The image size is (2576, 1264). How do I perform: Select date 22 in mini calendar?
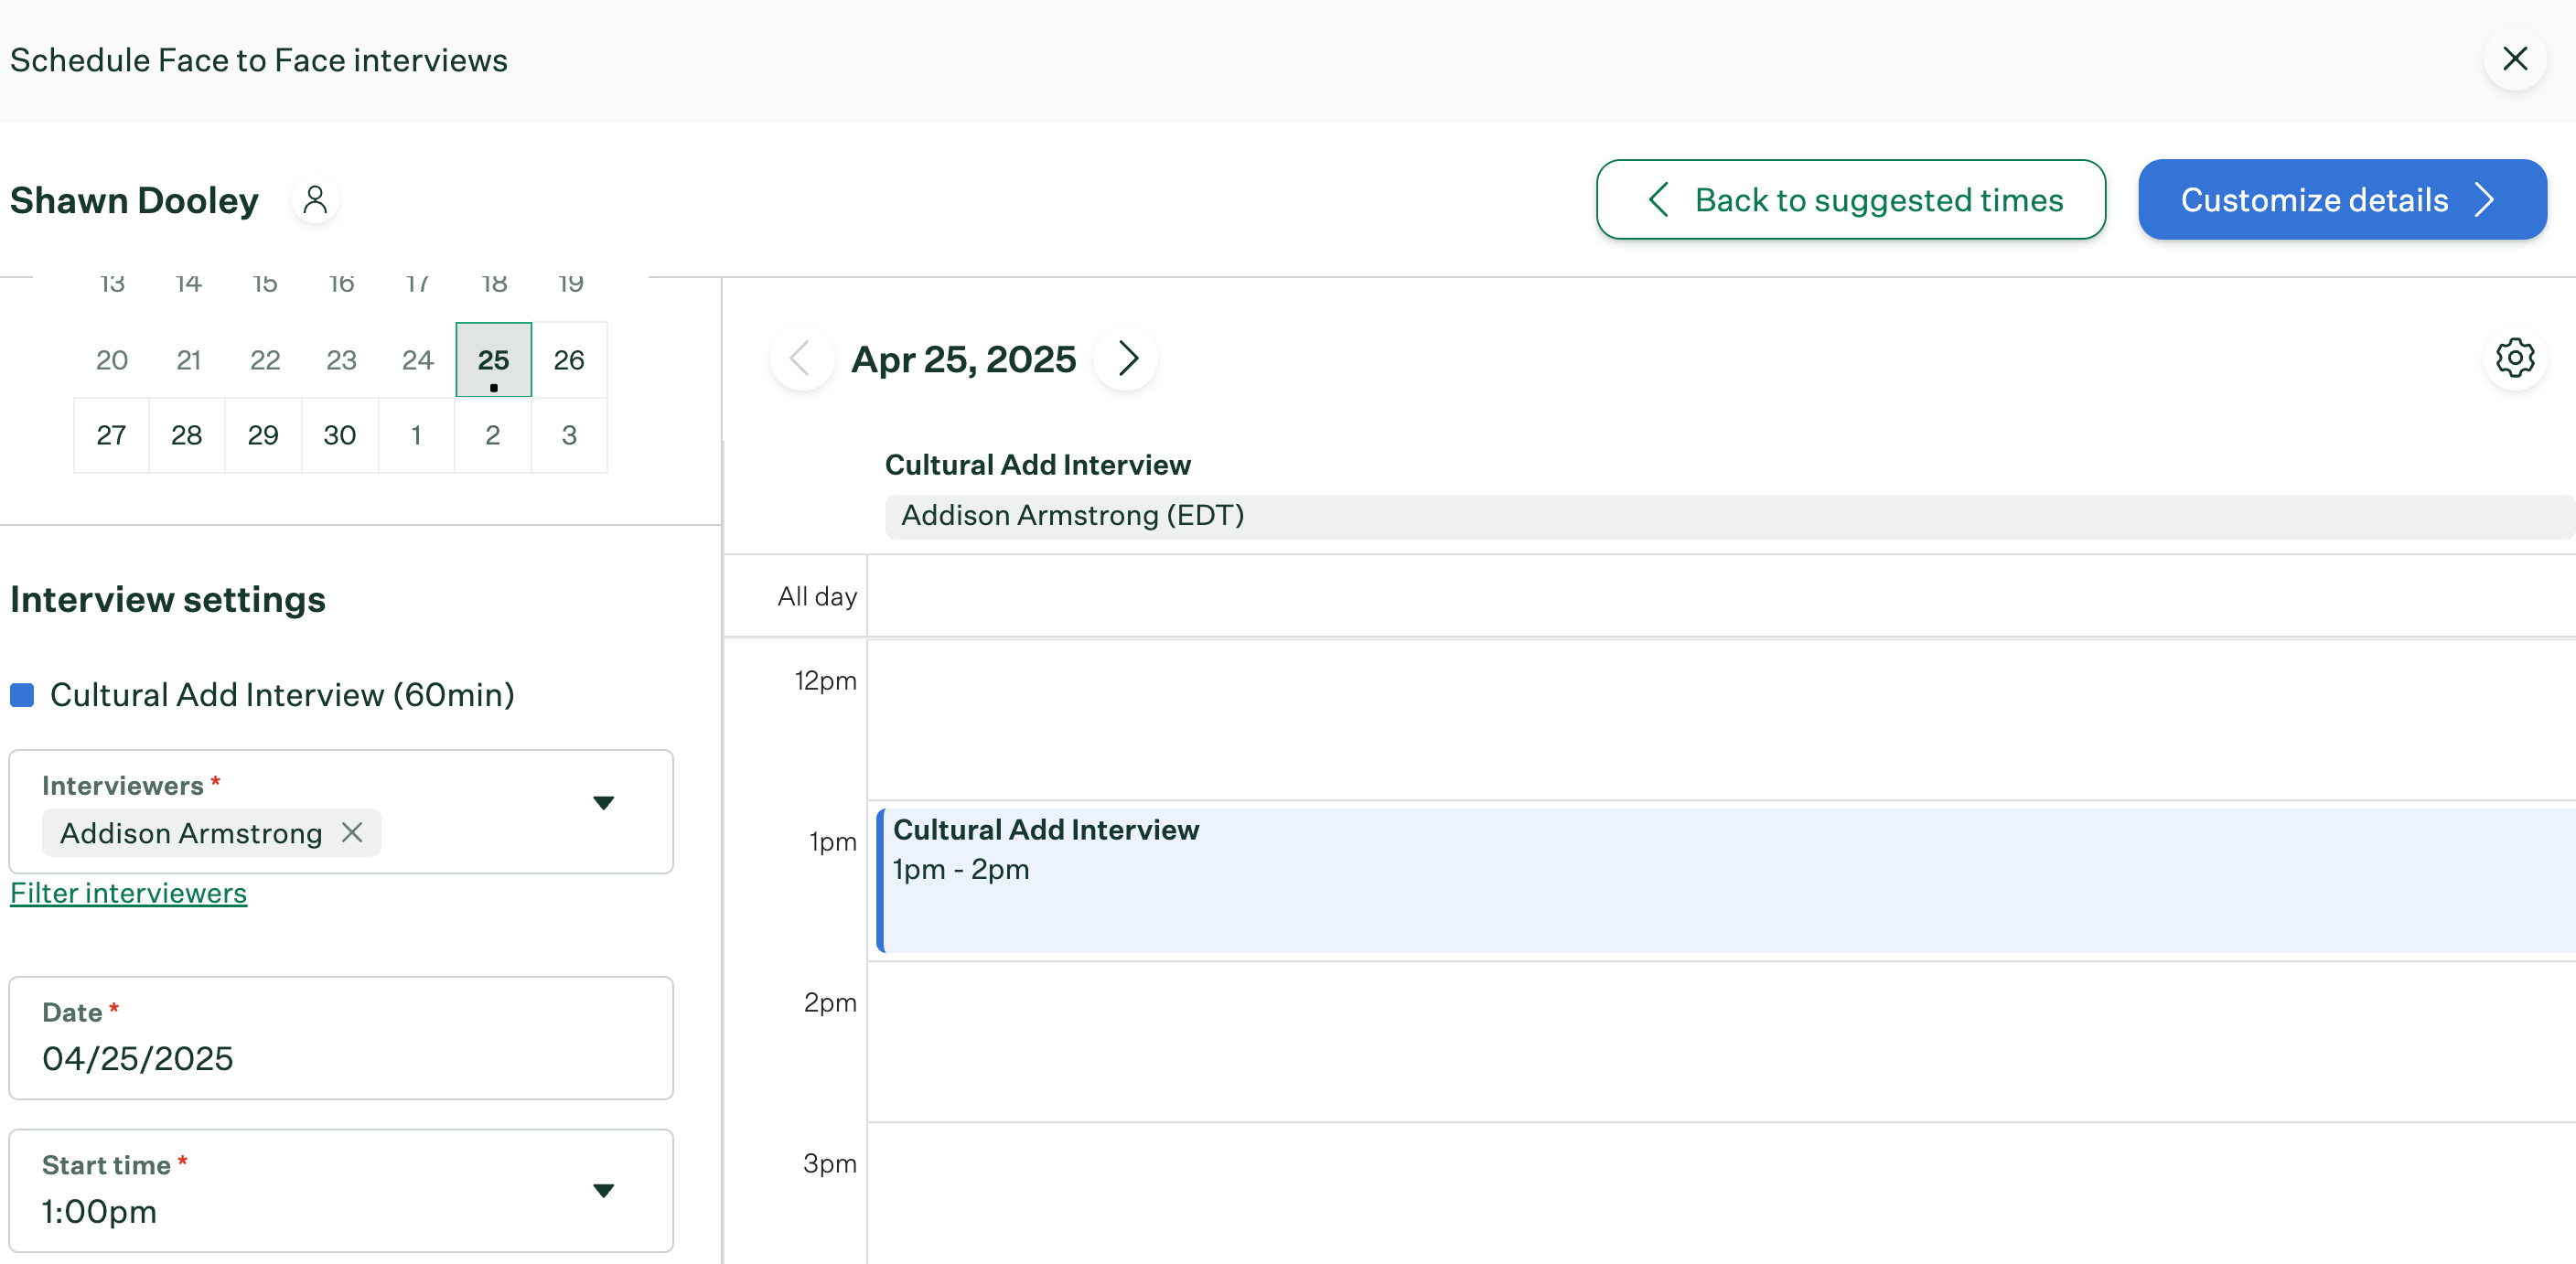pyautogui.click(x=264, y=360)
